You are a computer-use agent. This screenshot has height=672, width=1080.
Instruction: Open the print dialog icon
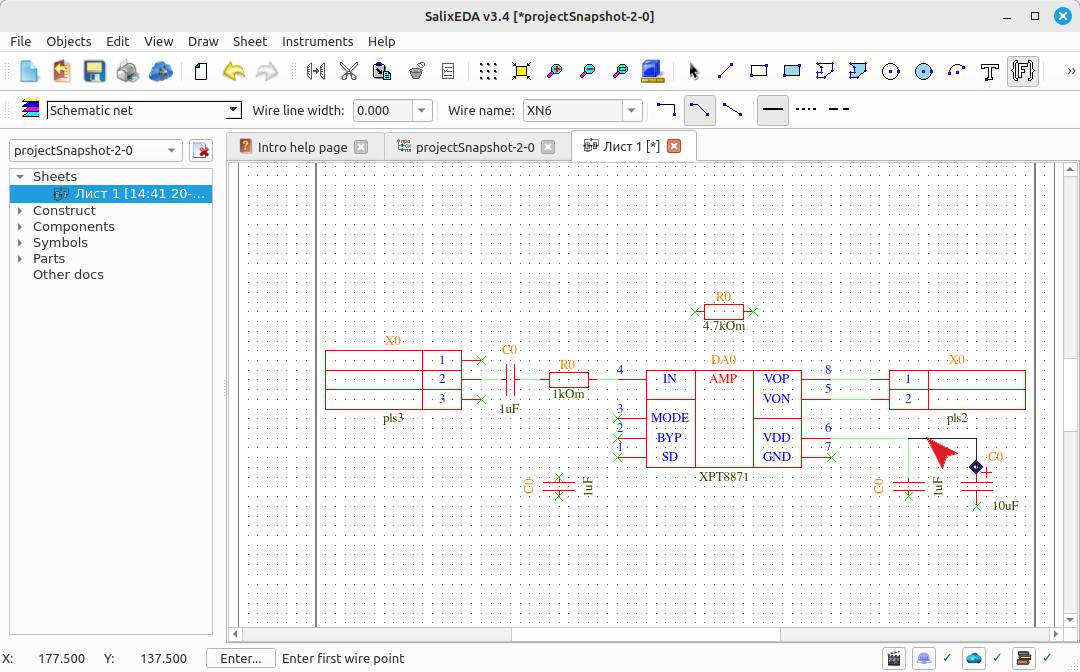pos(127,71)
